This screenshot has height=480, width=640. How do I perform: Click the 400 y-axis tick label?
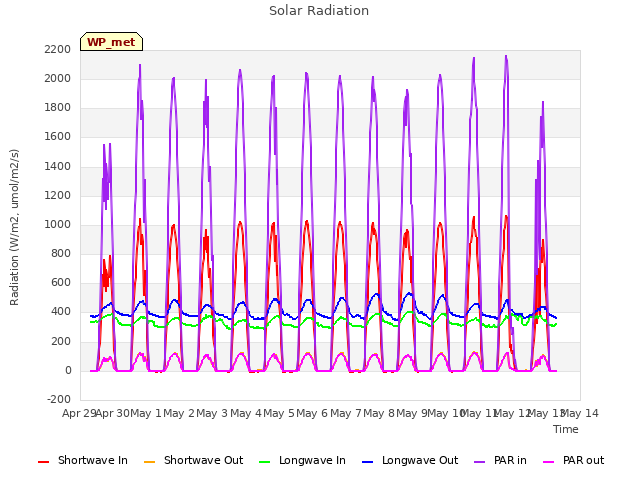(61, 312)
